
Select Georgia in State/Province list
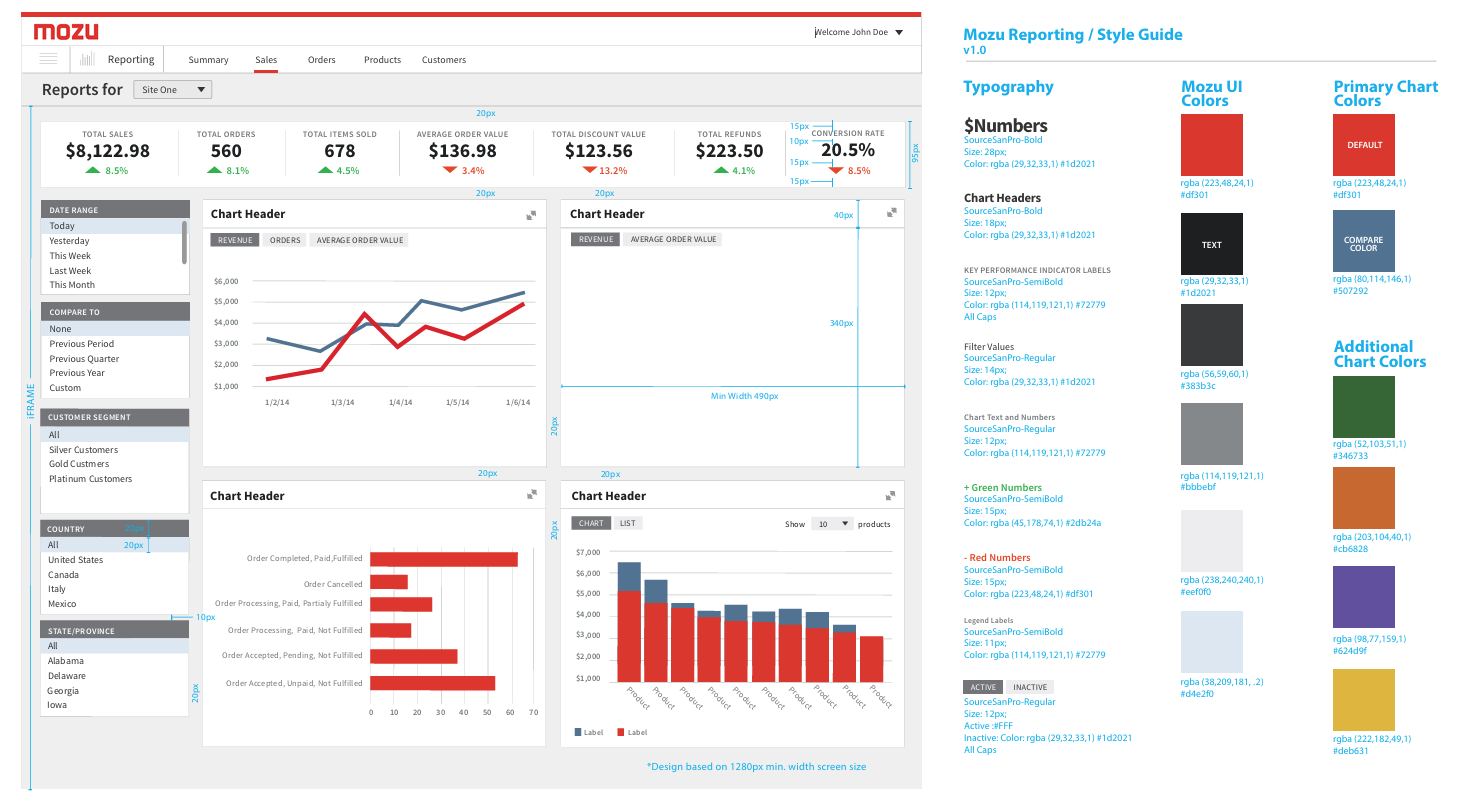click(115, 691)
